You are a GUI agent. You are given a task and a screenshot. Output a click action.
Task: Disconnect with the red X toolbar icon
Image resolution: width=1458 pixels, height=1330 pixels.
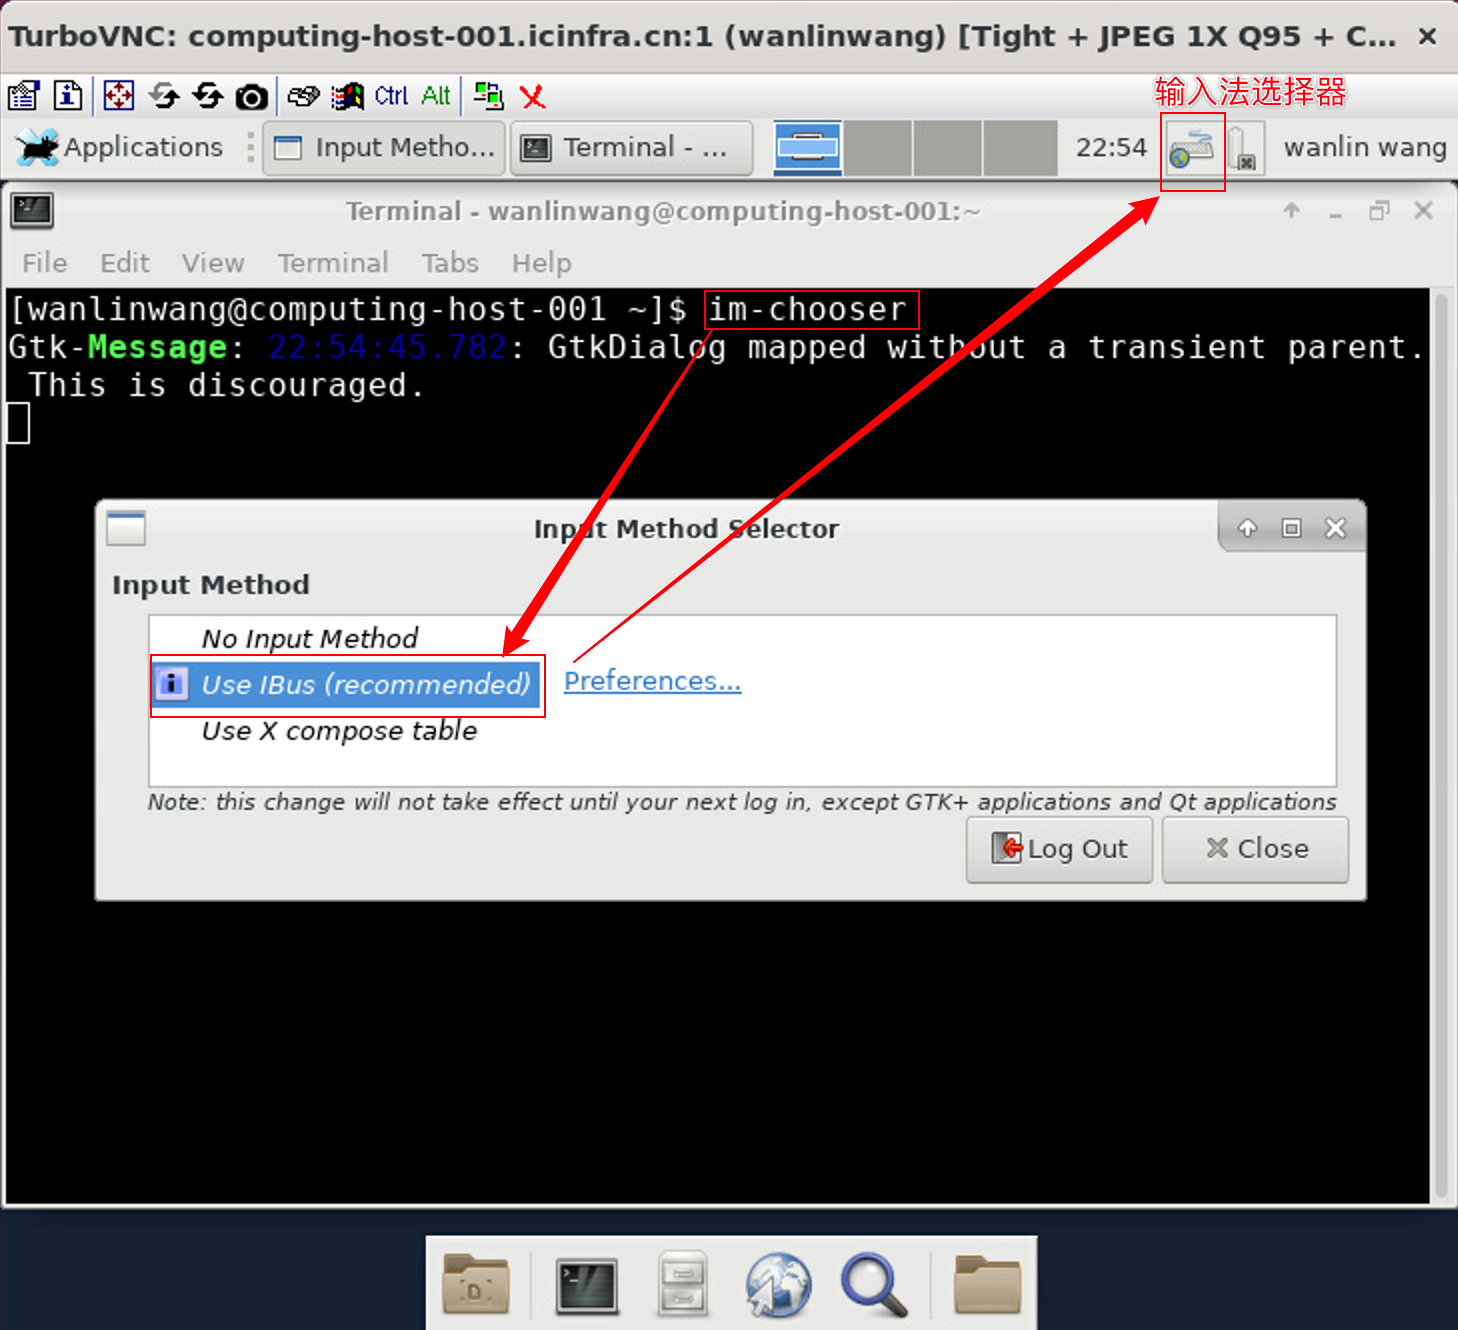pos(533,97)
